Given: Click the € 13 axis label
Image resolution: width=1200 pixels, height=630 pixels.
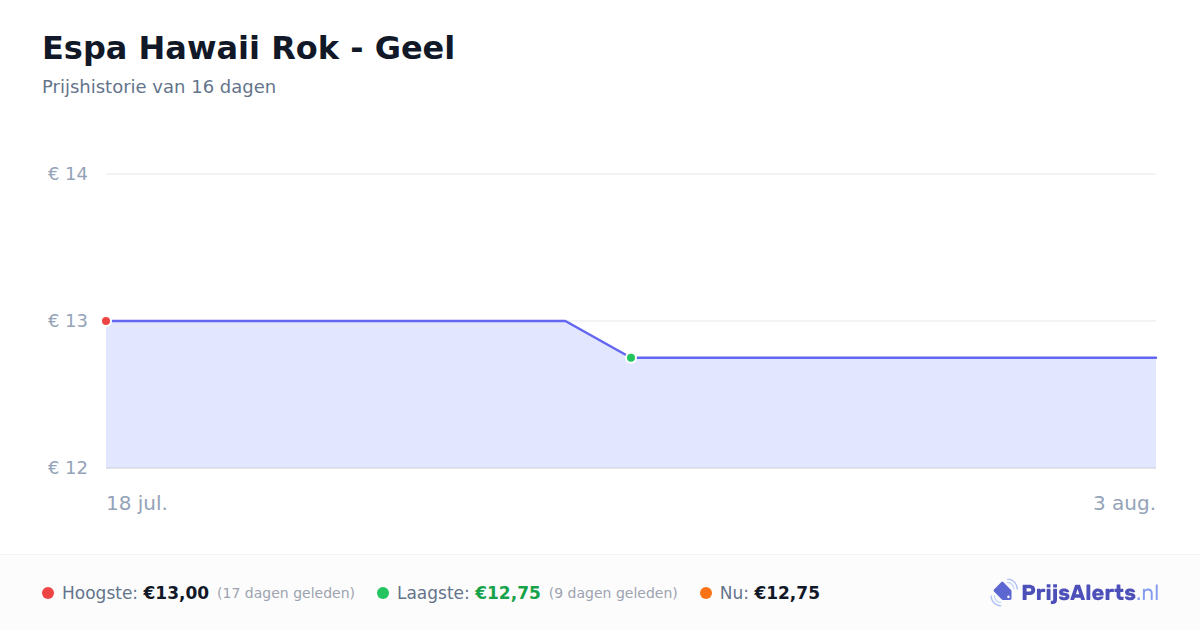Looking at the screenshot, I should coord(68,321).
